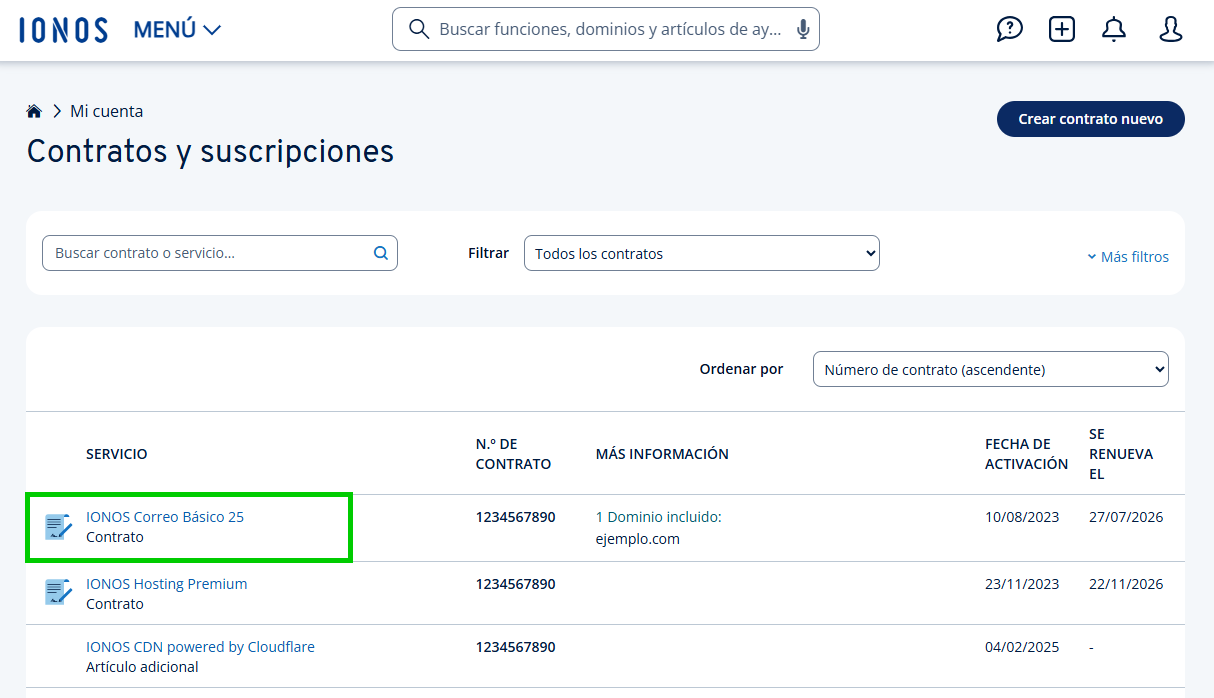Open the Mi cuenta breadcrumb link
The height and width of the screenshot is (698, 1214).
106,111
